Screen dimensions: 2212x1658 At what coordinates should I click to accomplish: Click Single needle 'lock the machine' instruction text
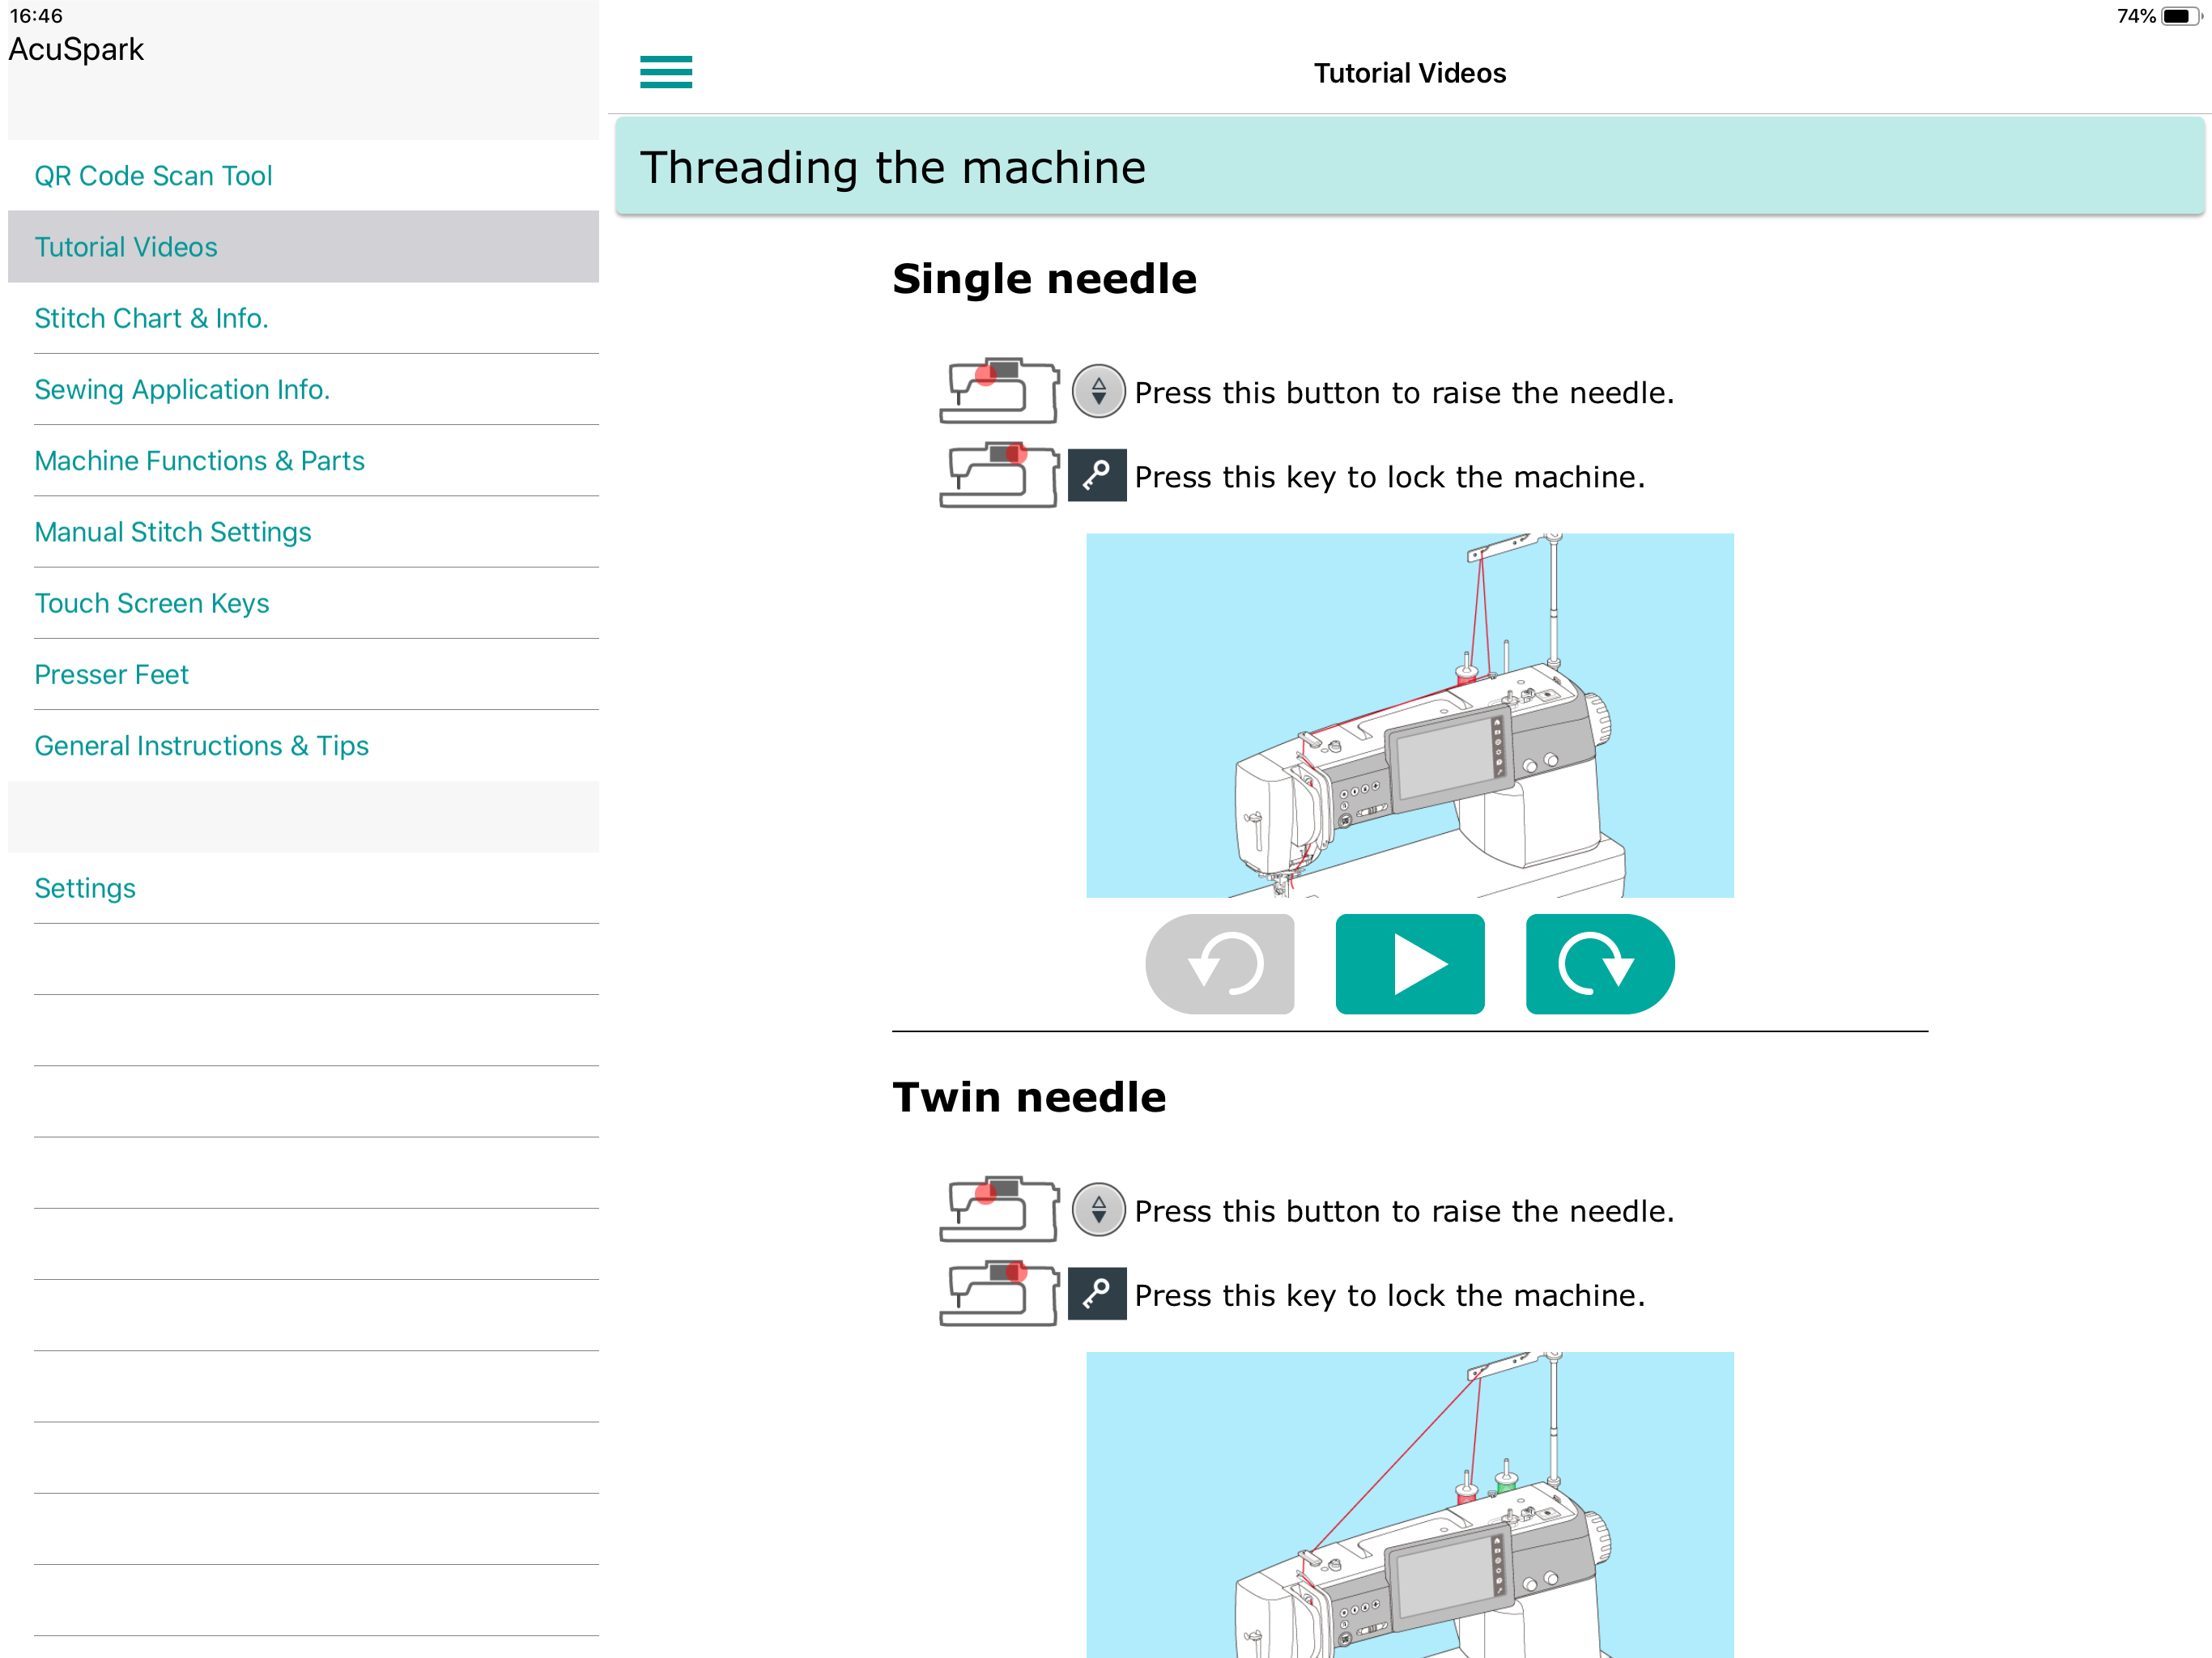point(1390,477)
